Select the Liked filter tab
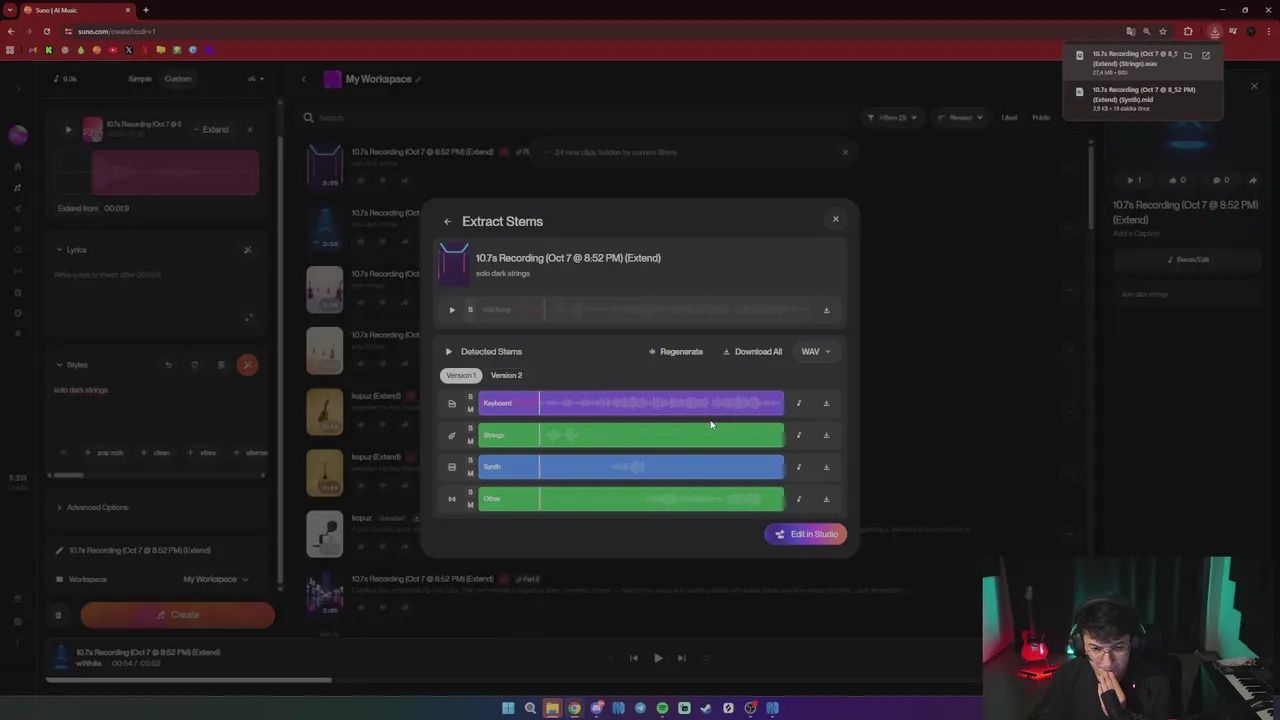1280x720 pixels. tap(1010, 118)
